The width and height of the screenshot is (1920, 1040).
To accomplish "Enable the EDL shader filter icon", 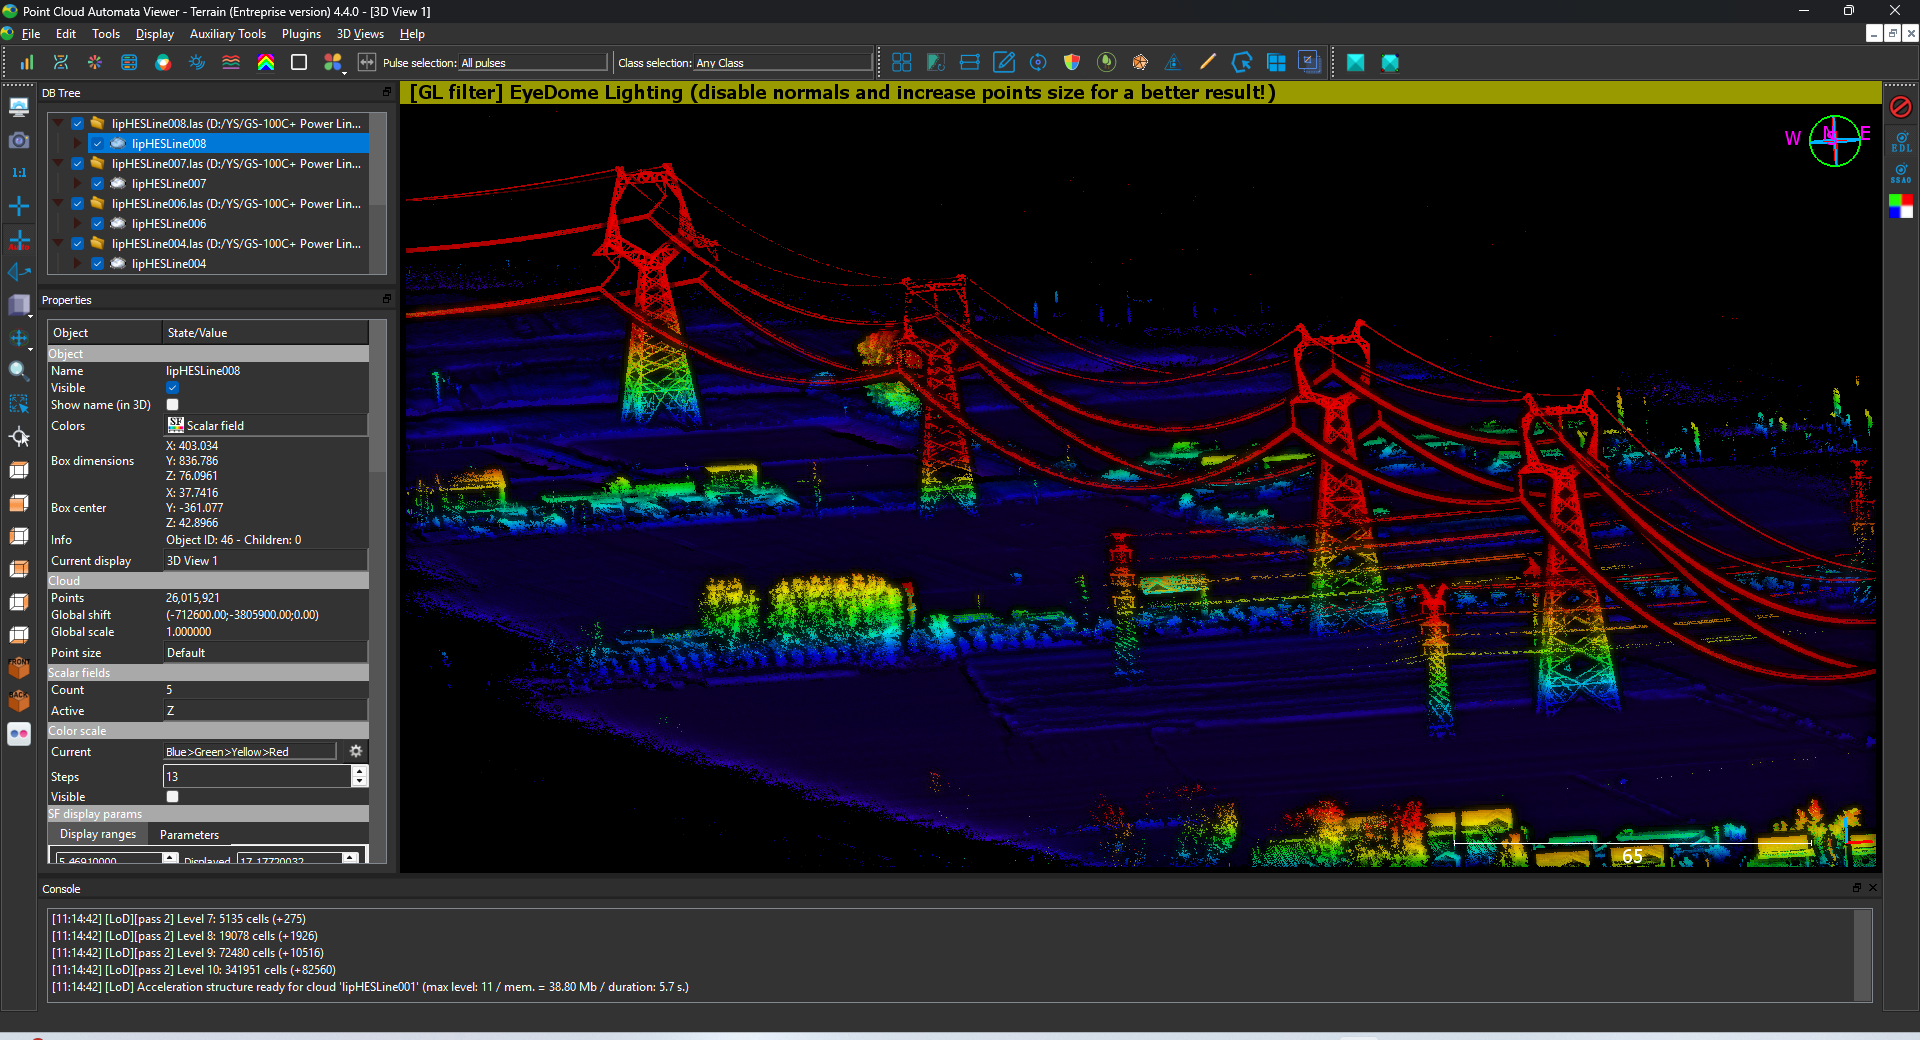I will pyautogui.click(x=1900, y=141).
